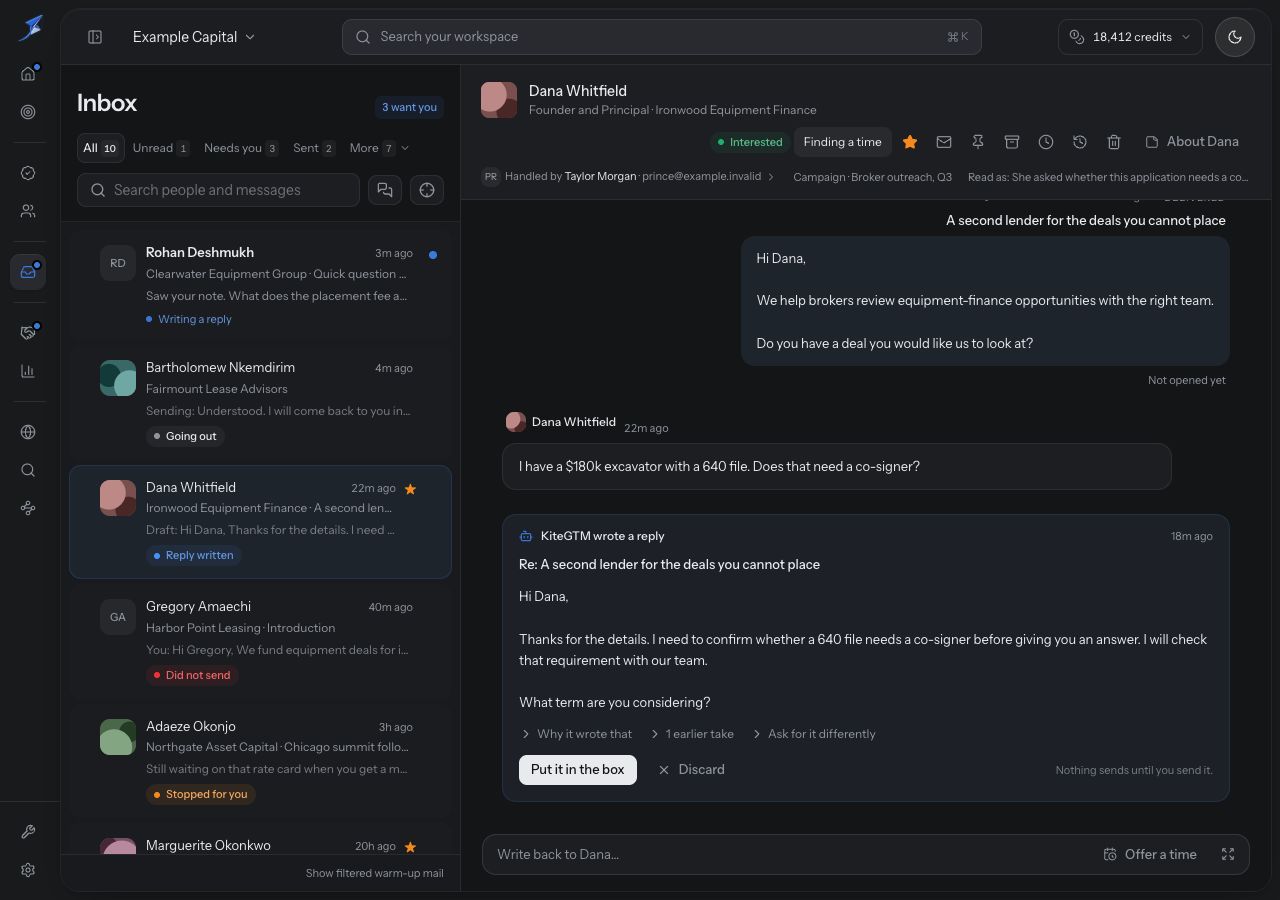Switch to the Needs you tab

point(241,148)
